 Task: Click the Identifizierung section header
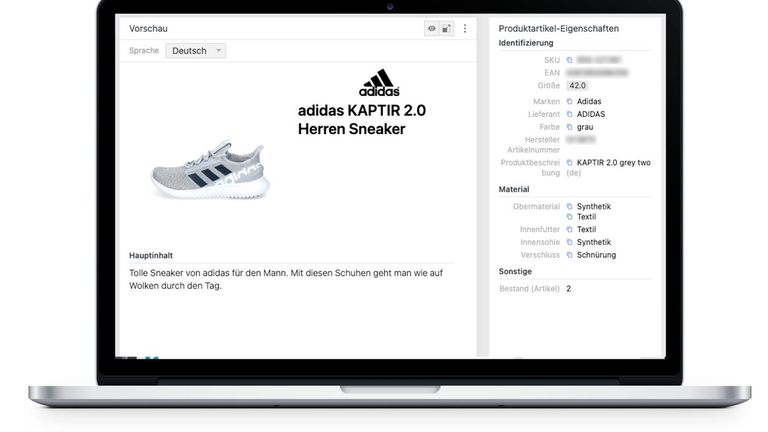(526, 43)
